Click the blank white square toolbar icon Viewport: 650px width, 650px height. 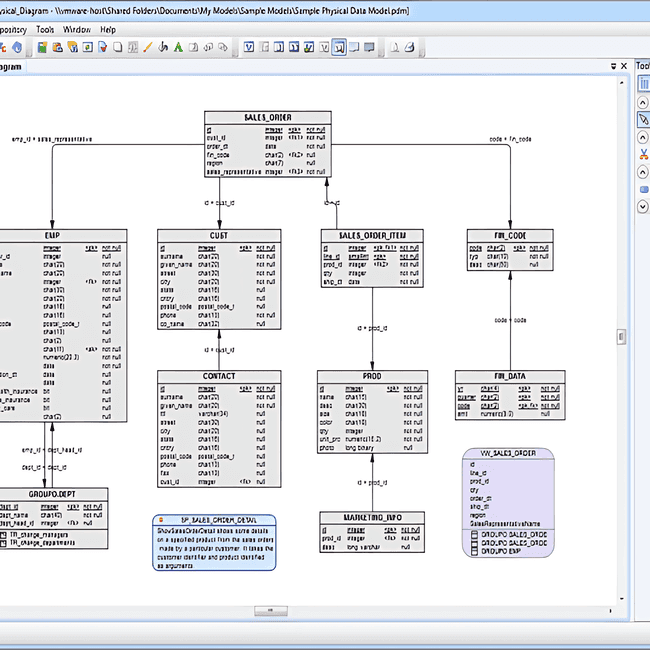(x=118, y=47)
